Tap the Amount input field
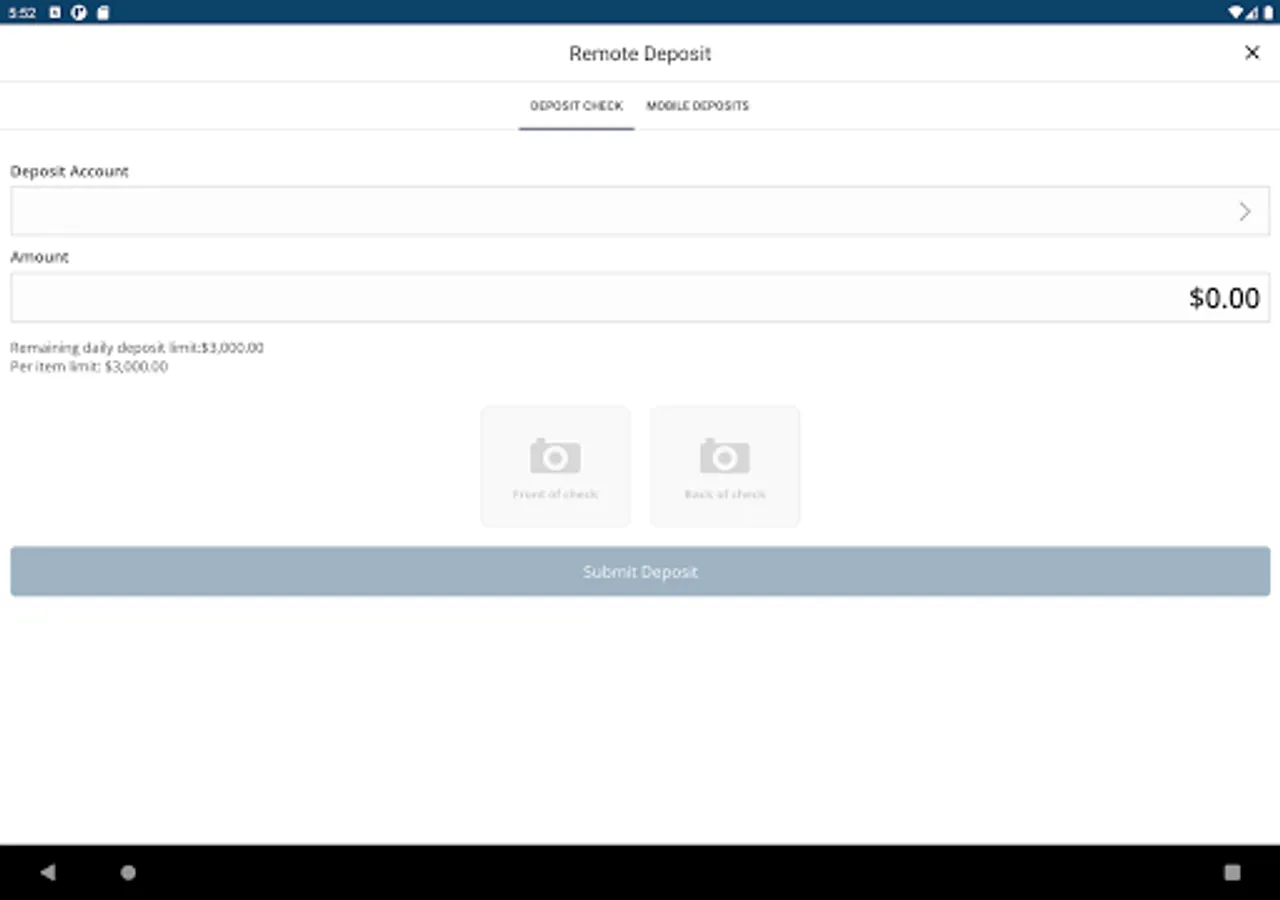This screenshot has width=1280, height=900. tap(640, 298)
